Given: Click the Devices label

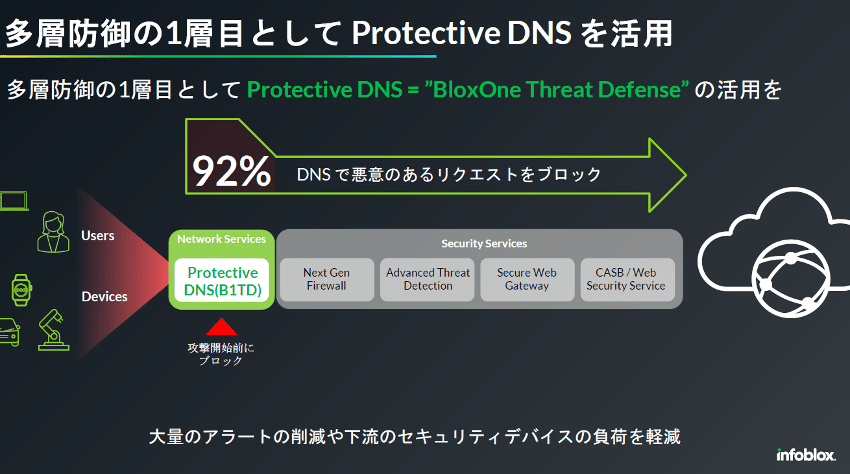Looking at the screenshot, I should pos(104,296).
